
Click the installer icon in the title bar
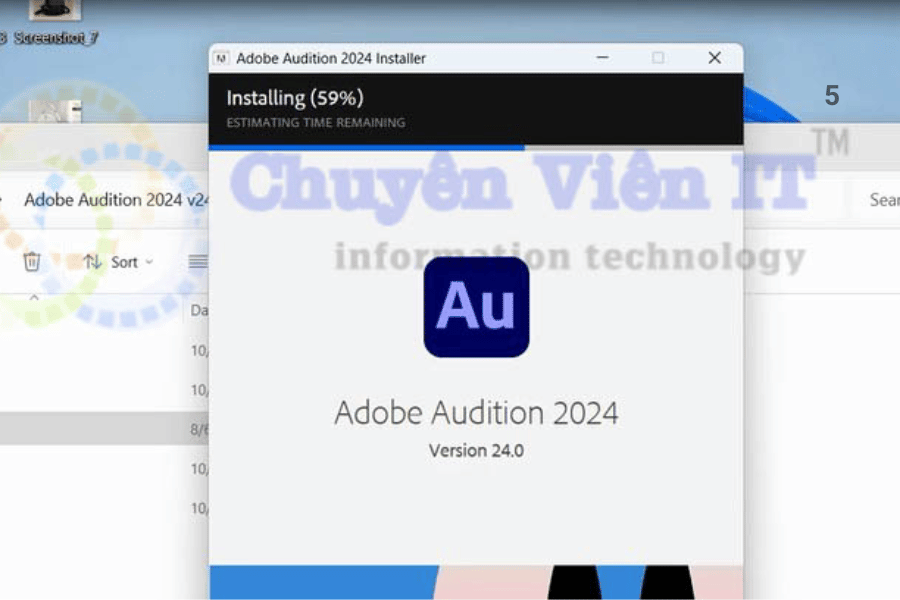coord(222,58)
